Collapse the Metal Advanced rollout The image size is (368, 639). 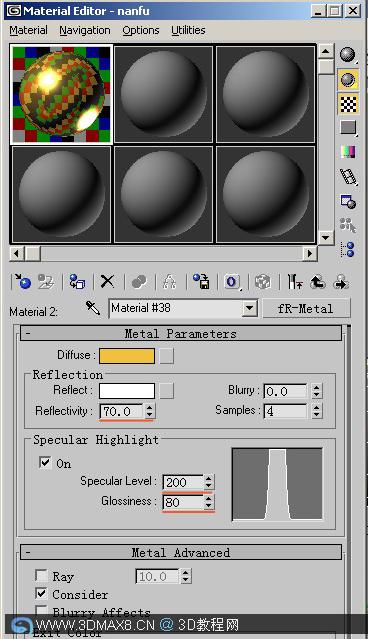pos(181,553)
